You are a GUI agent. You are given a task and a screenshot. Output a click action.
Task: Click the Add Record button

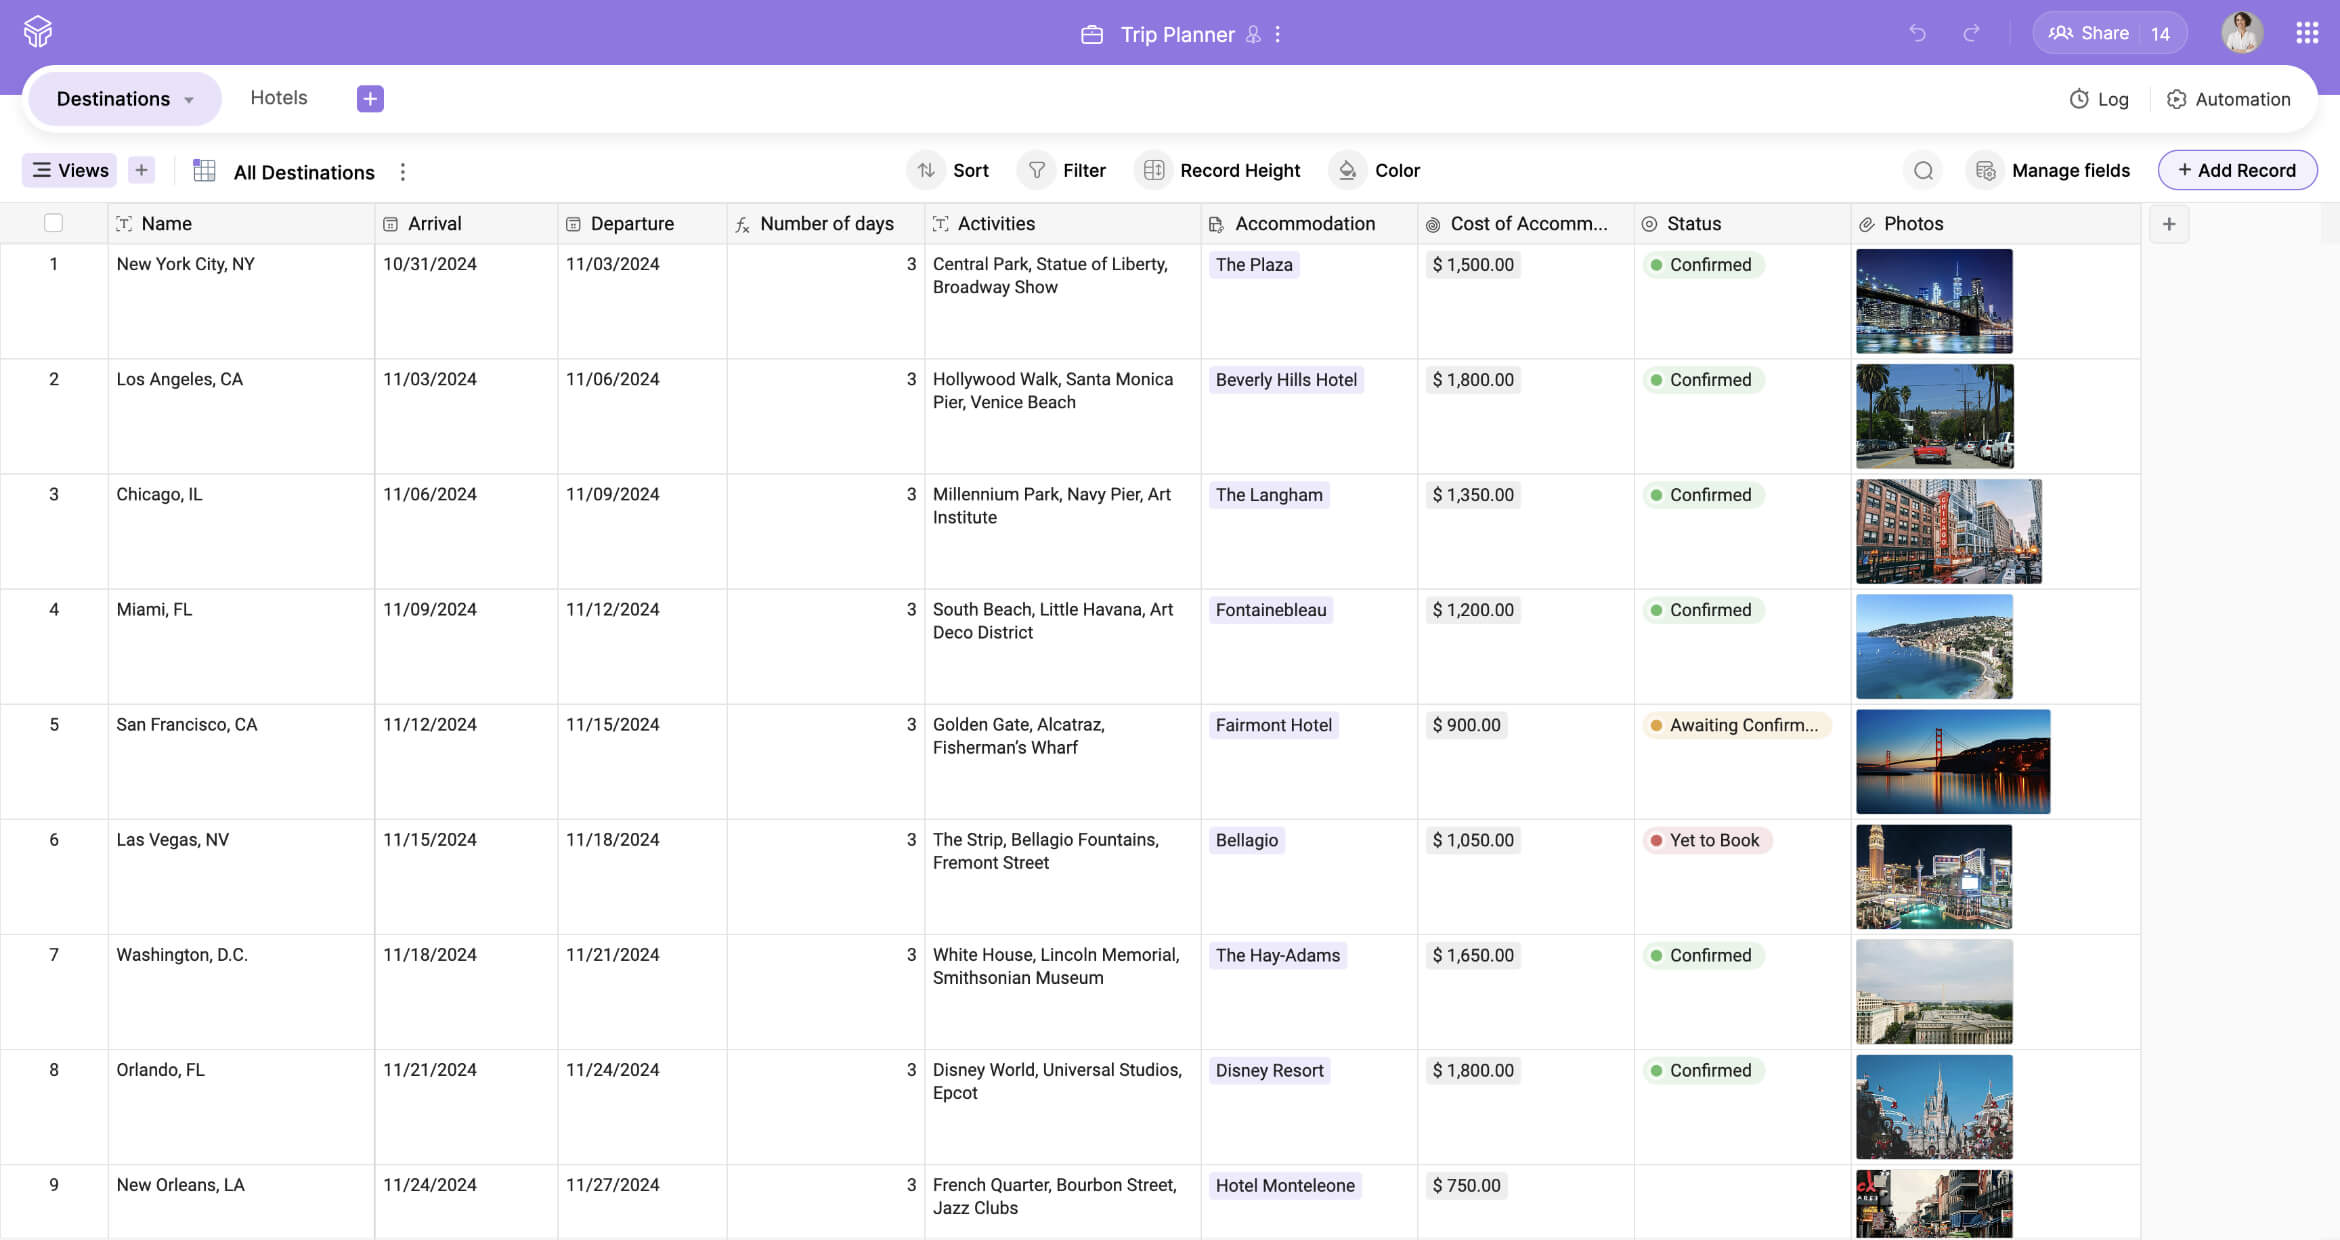2237,170
